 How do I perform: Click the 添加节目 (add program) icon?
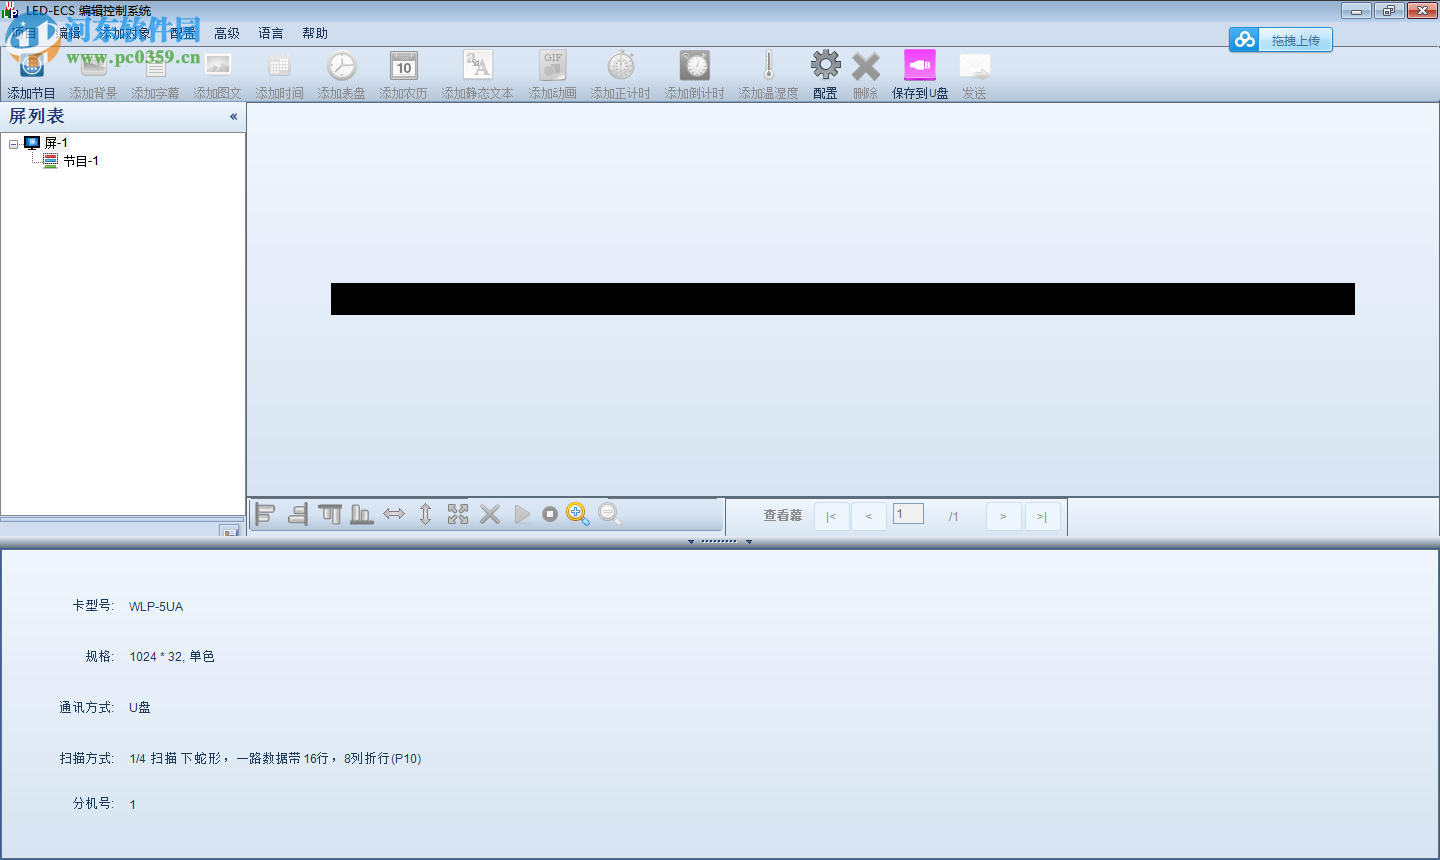coord(32,67)
